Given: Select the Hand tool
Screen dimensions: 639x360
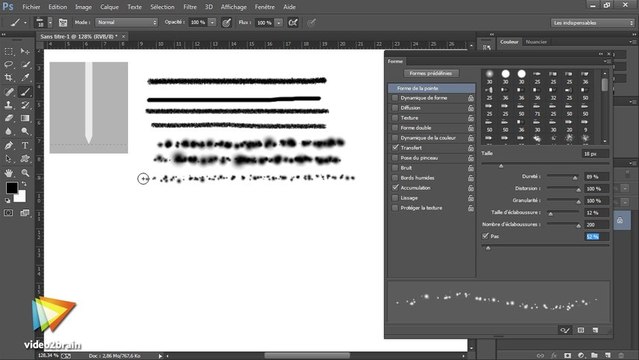Looking at the screenshot, I should coord(9,173).
